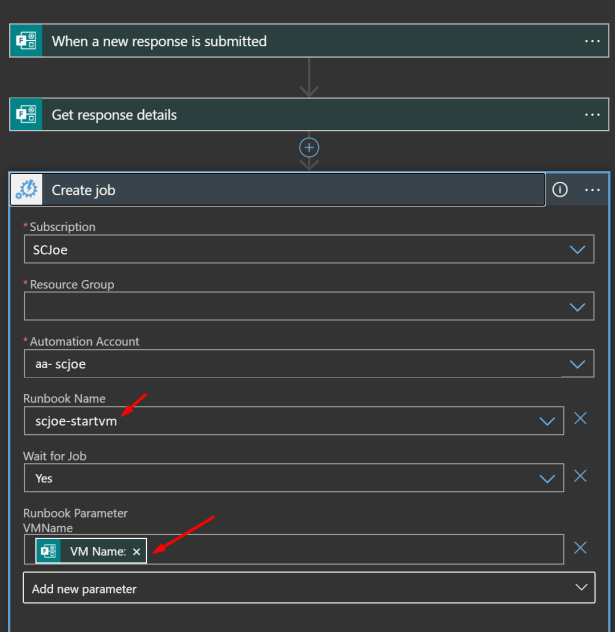Open the Get response details ellipsis menu
Viewport: 615px width, 632px height.
(x=592, y=115)
